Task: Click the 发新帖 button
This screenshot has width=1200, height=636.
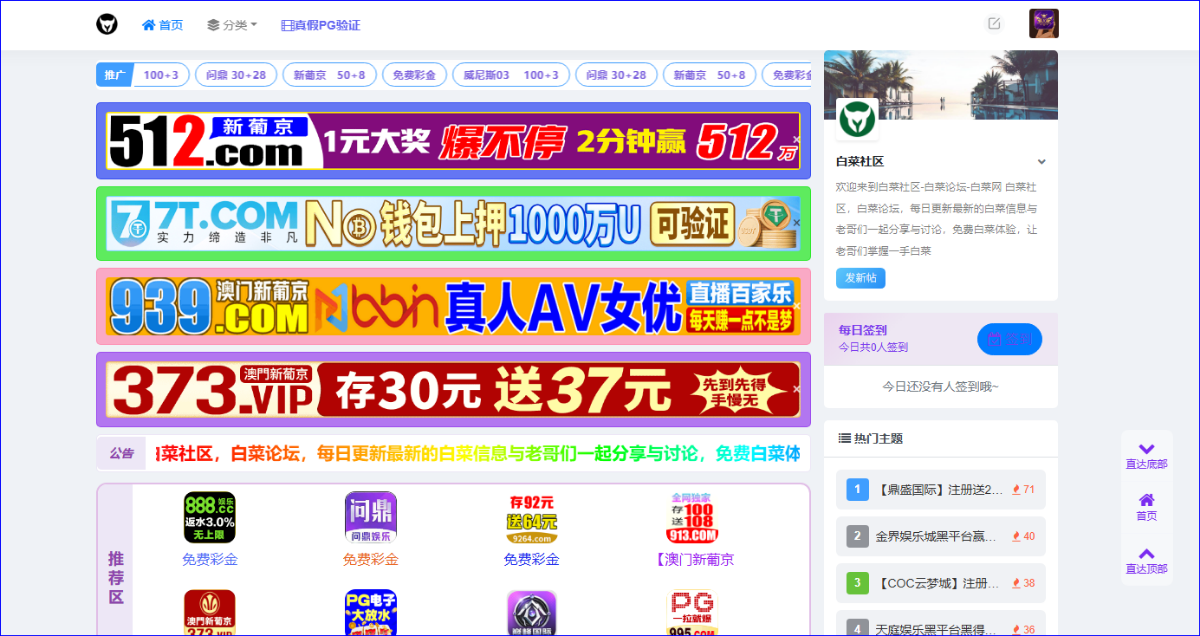Action: tap(861, 278)
